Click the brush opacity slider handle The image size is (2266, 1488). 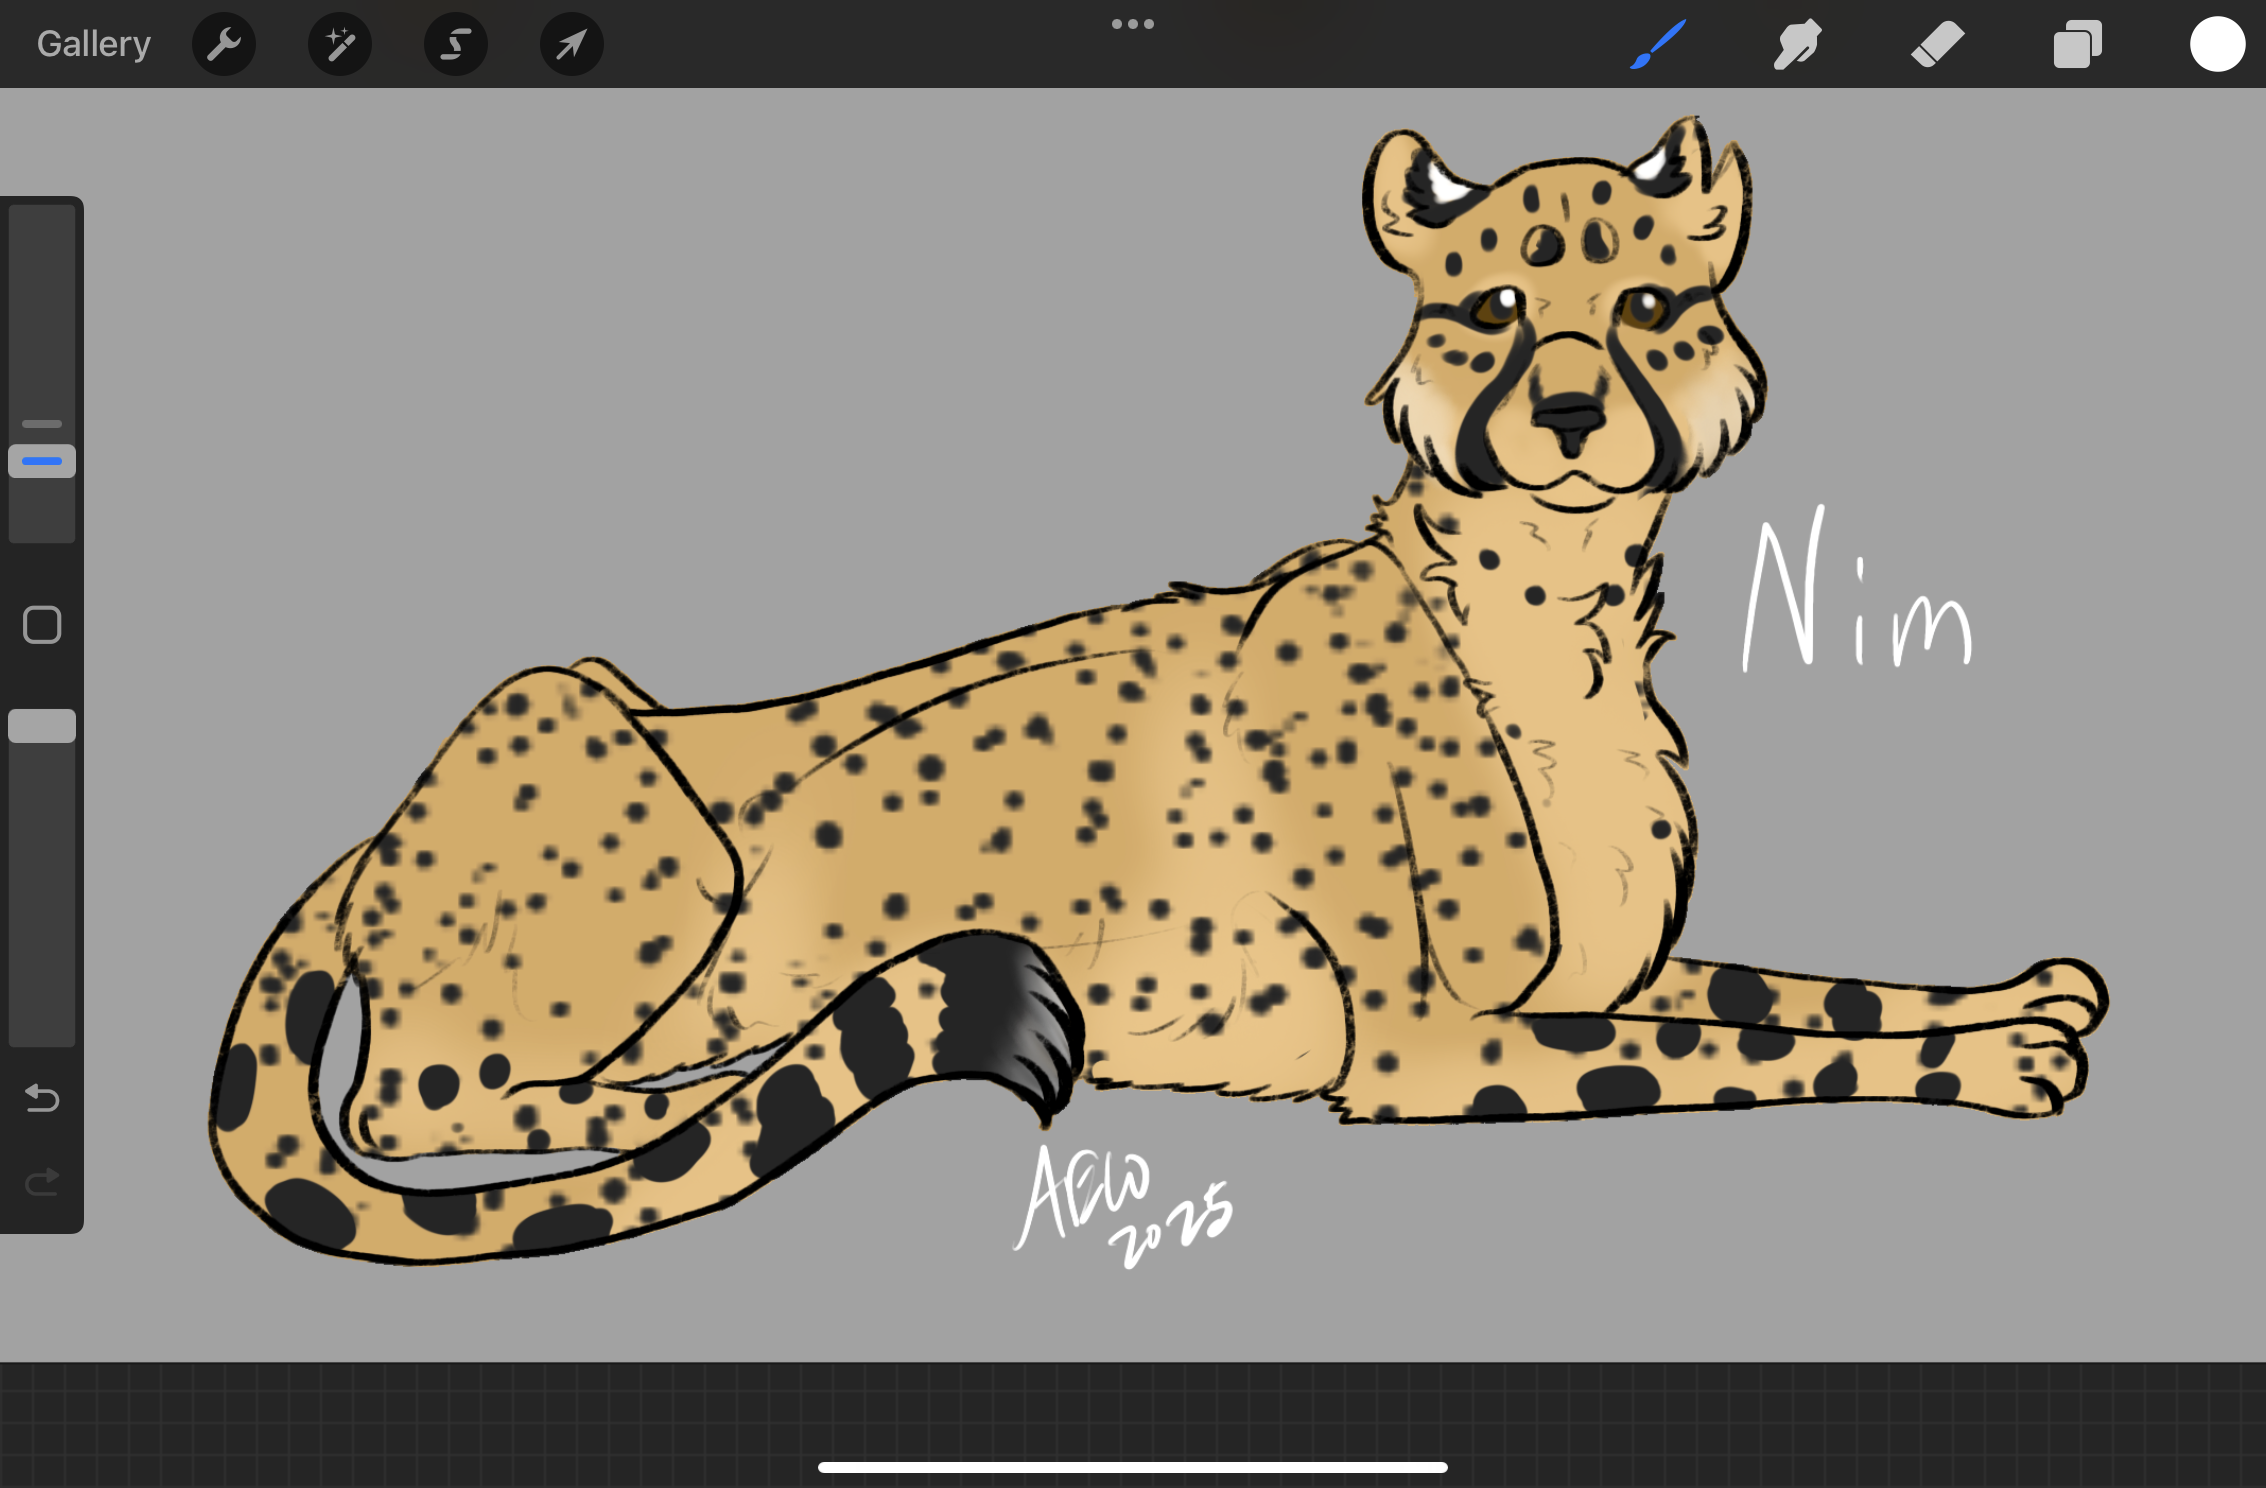click(x=42, y=726)
